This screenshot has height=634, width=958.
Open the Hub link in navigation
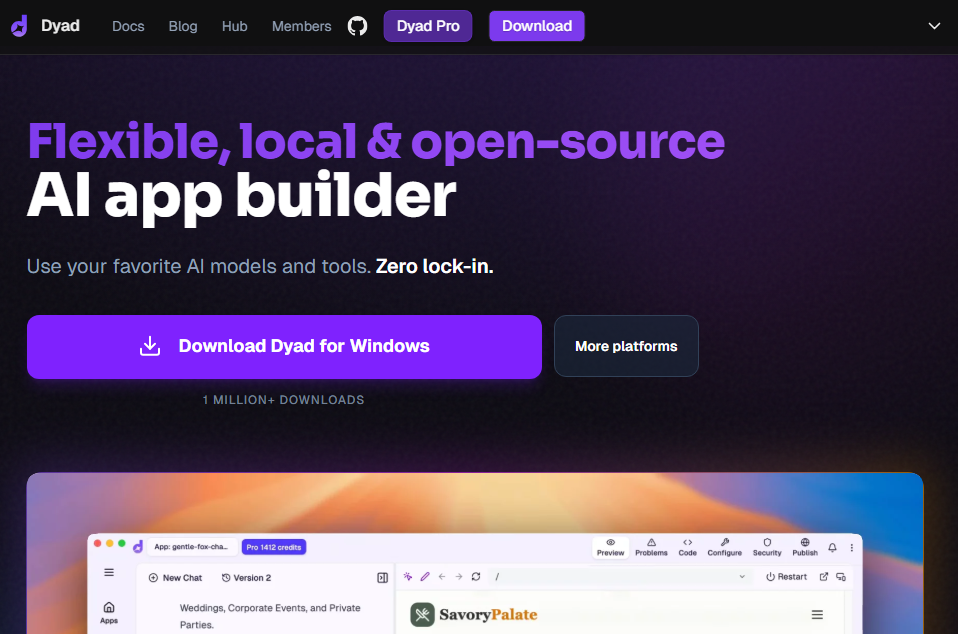[235, 26]
